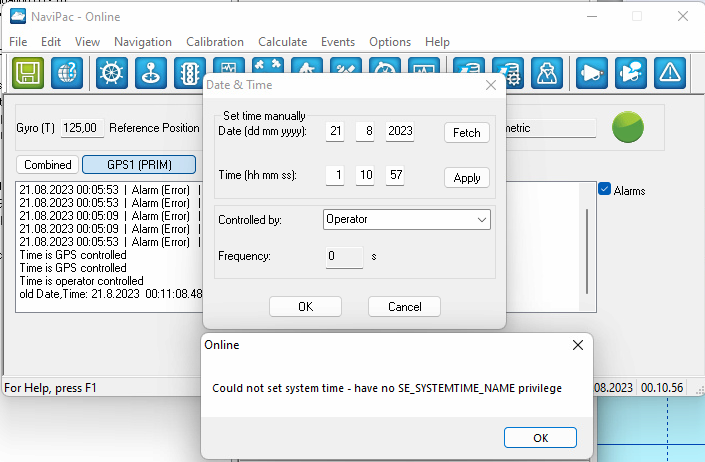Open the Events menu
This screenshot has height=462, width=705.
(x=338, y=42)
